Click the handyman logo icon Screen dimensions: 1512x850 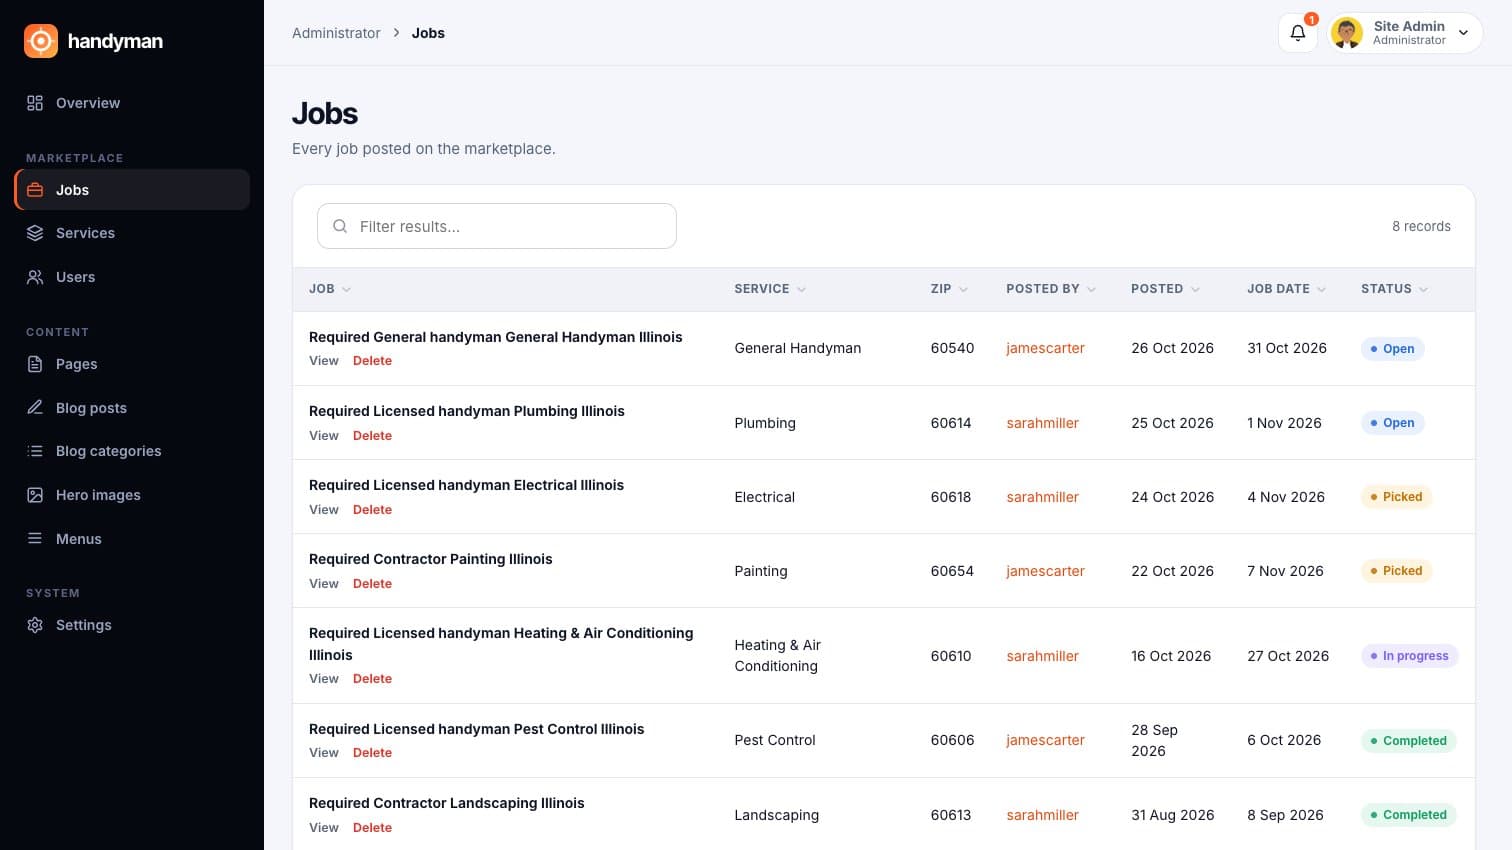pos(41,41)
